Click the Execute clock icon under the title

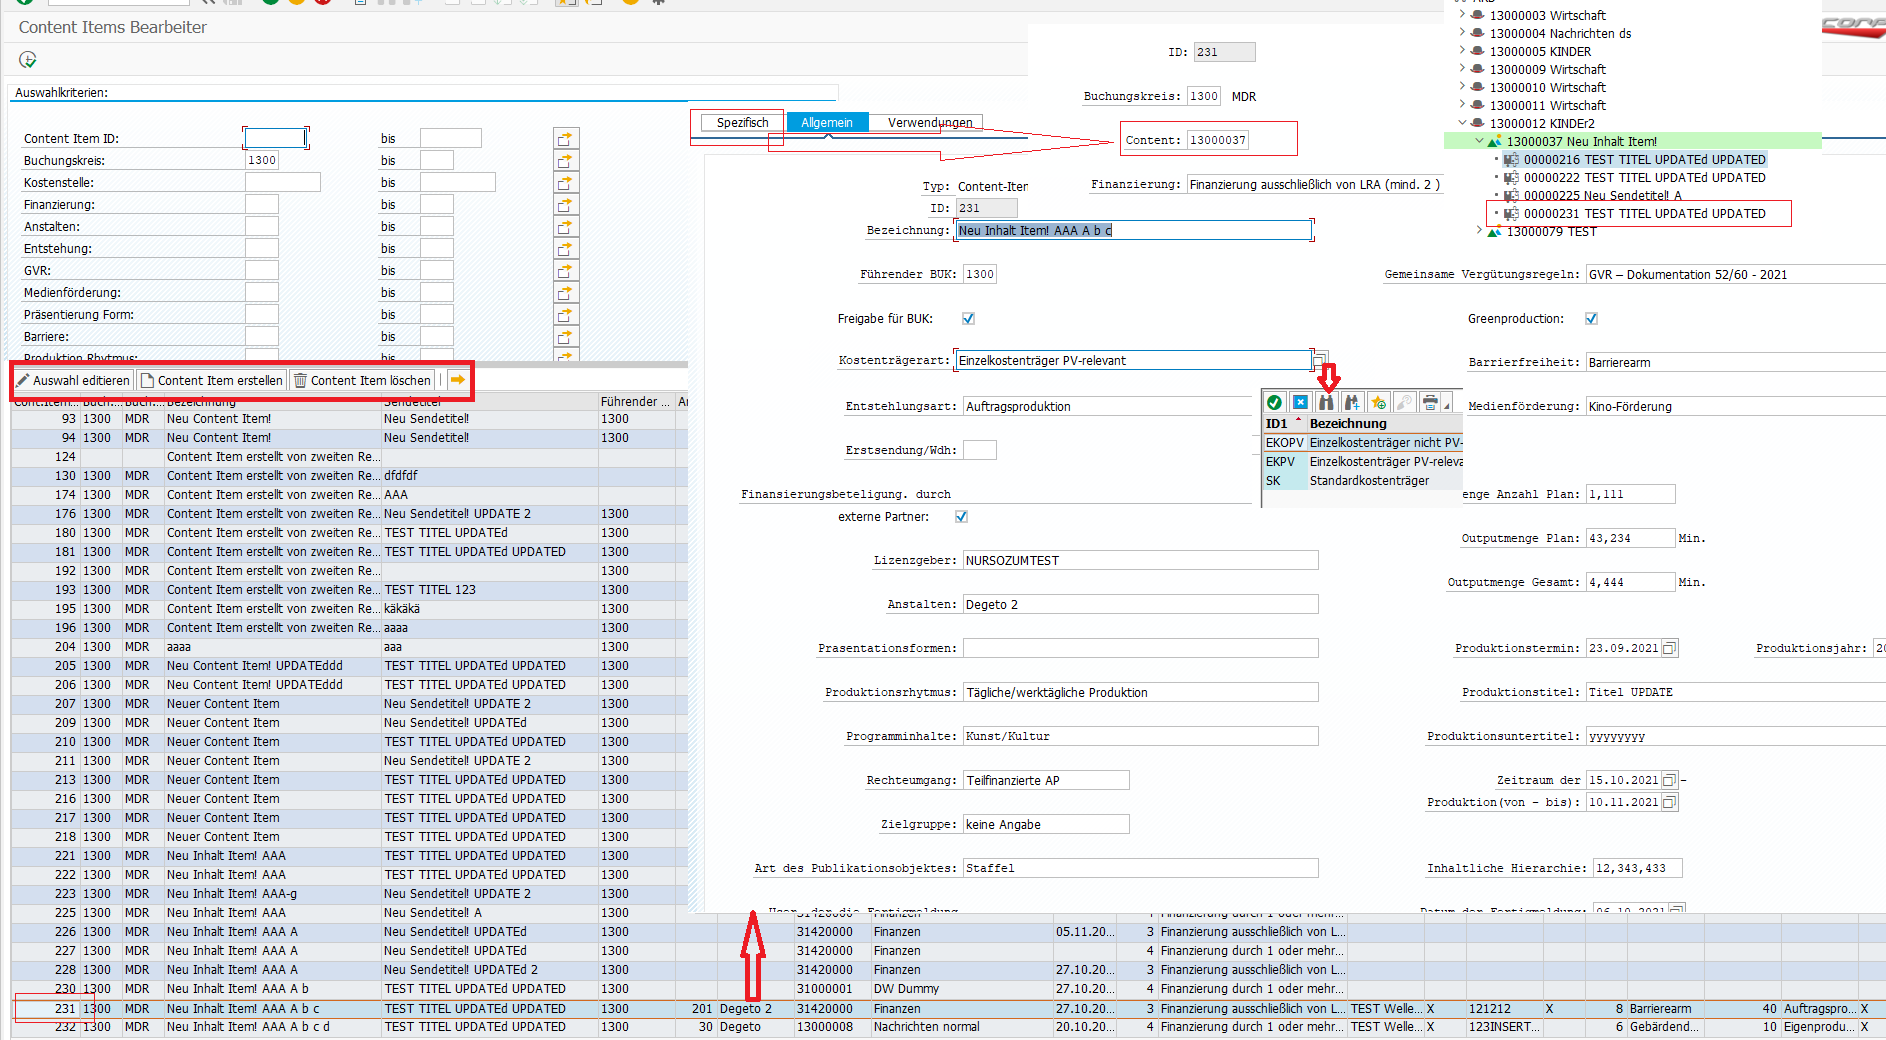pos(28,60)
